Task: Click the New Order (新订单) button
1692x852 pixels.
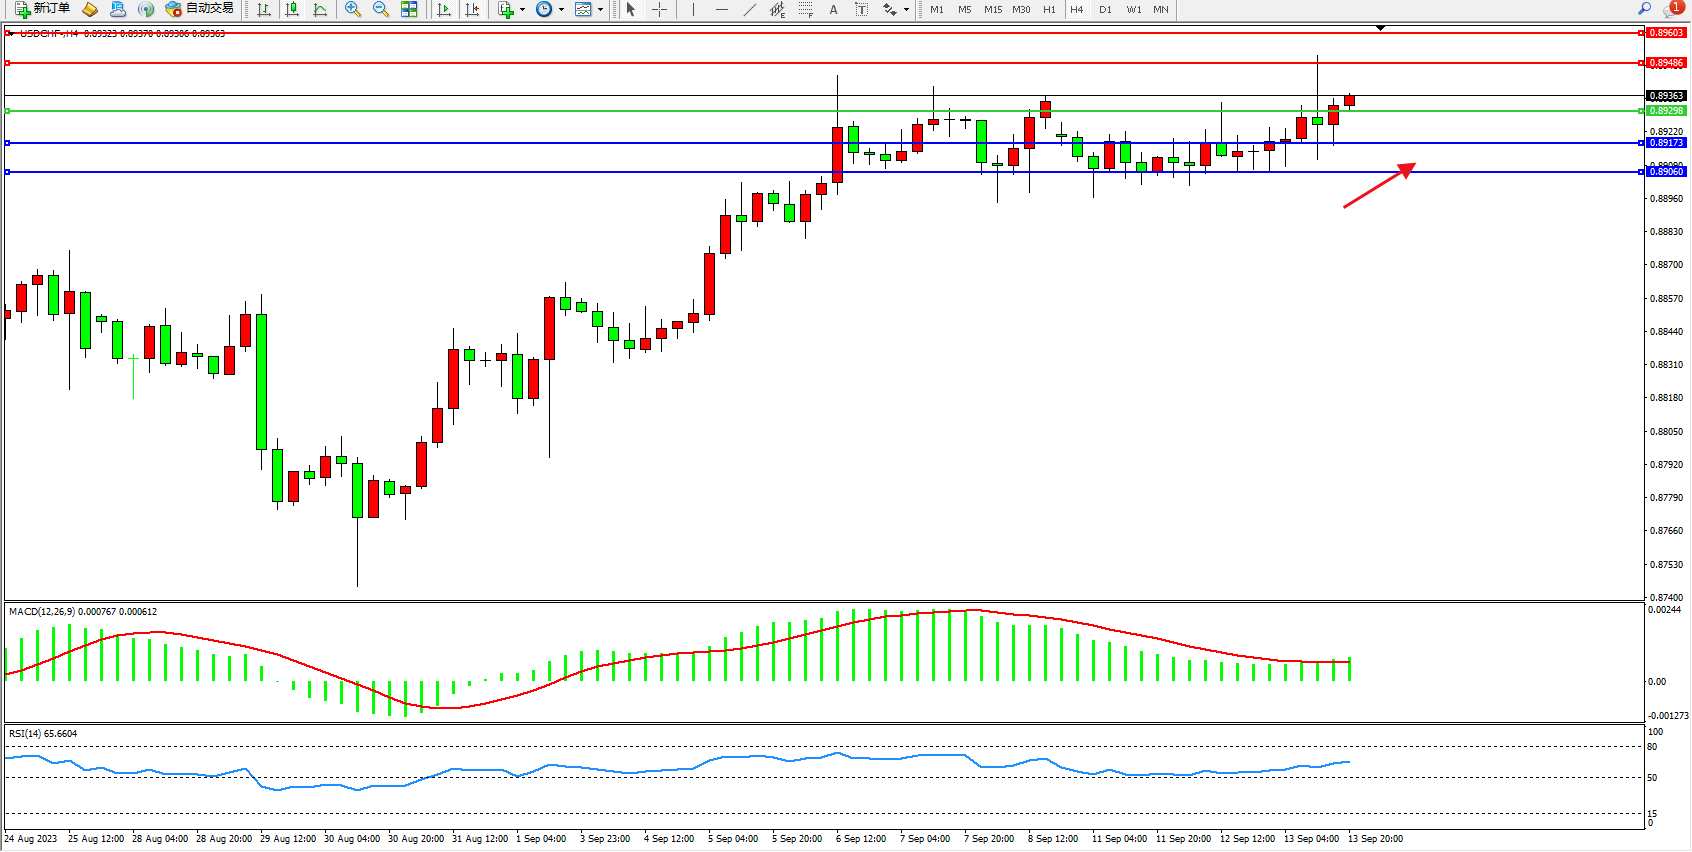Action: click(x=42, y=9)
